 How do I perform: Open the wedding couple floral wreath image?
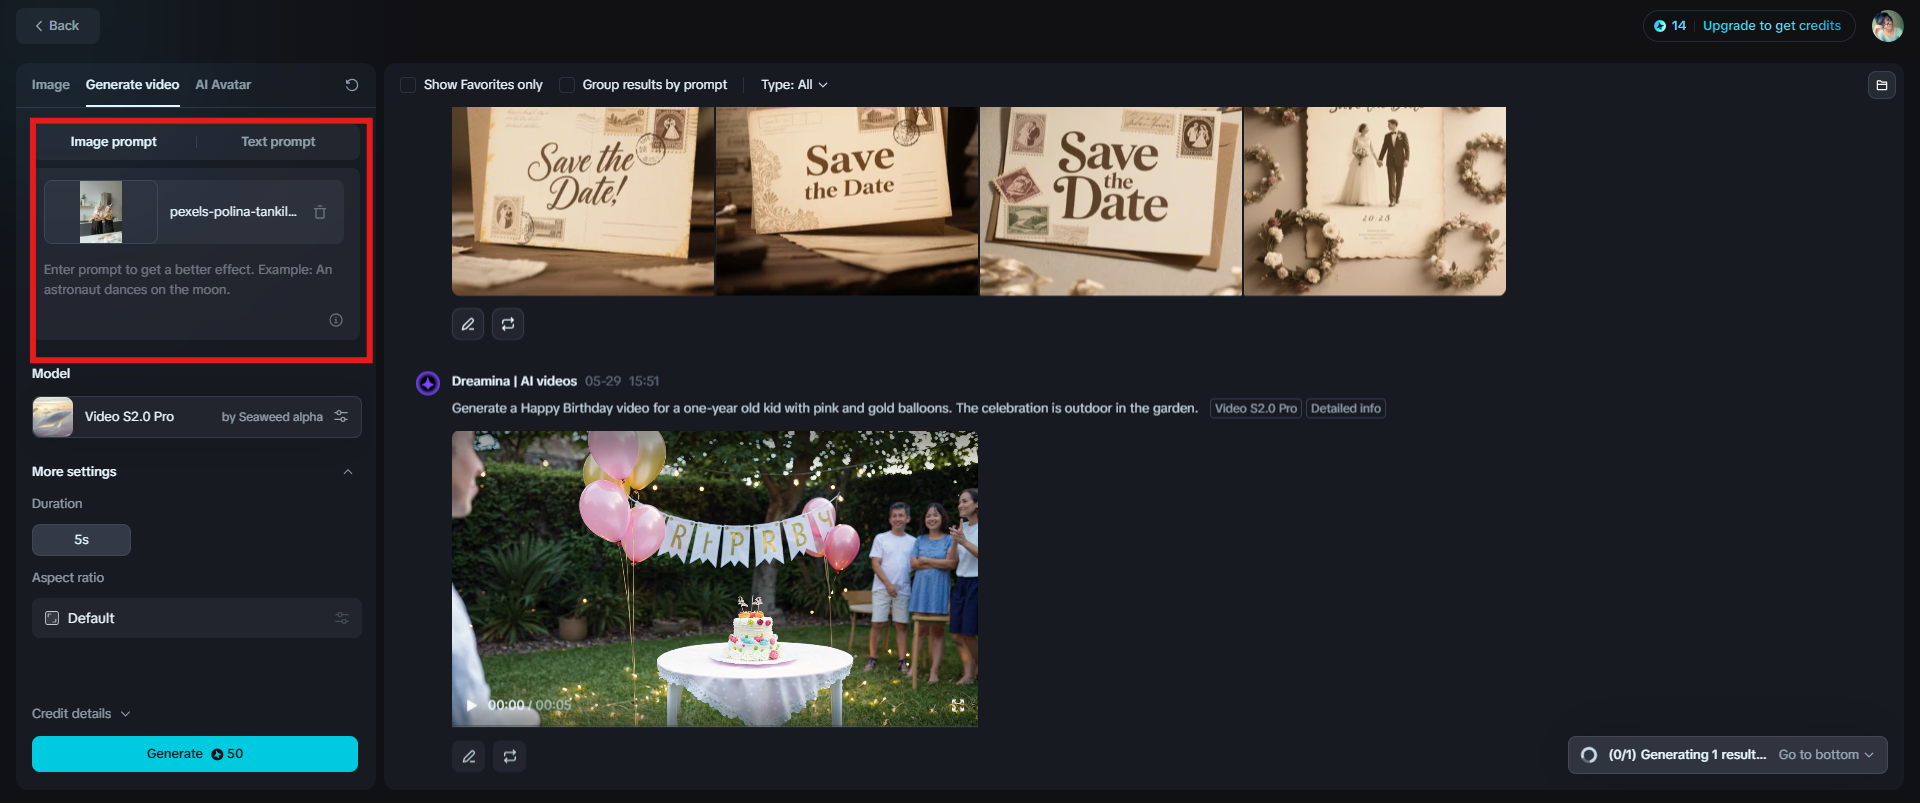point(1375,201)
